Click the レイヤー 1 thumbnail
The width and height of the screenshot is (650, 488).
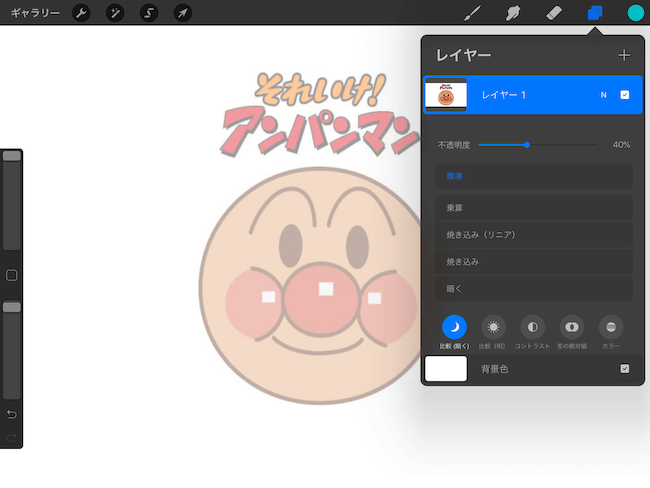pyautogui.click(x=446, y=95)
